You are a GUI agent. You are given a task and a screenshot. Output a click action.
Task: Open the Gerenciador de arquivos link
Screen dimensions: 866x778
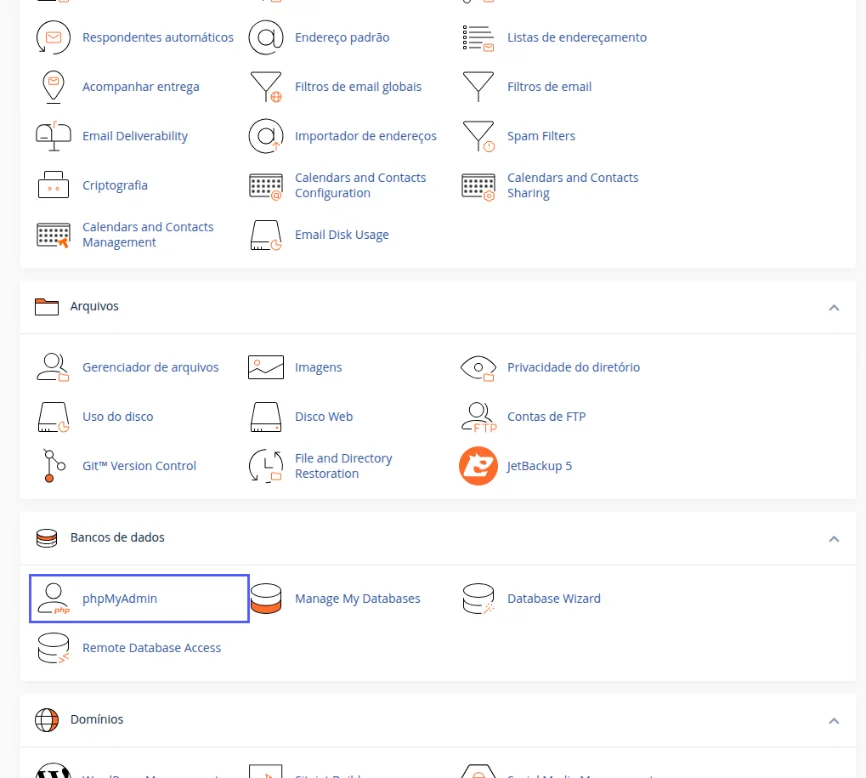click(150, 367)
